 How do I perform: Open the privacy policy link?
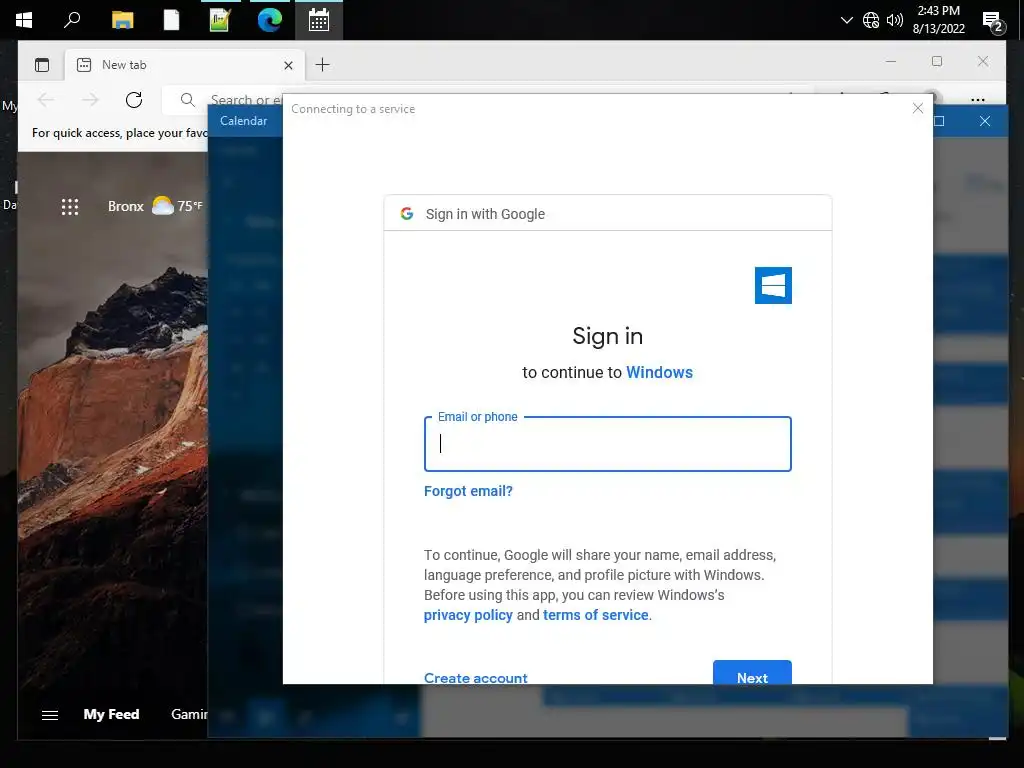coord(468,615)
